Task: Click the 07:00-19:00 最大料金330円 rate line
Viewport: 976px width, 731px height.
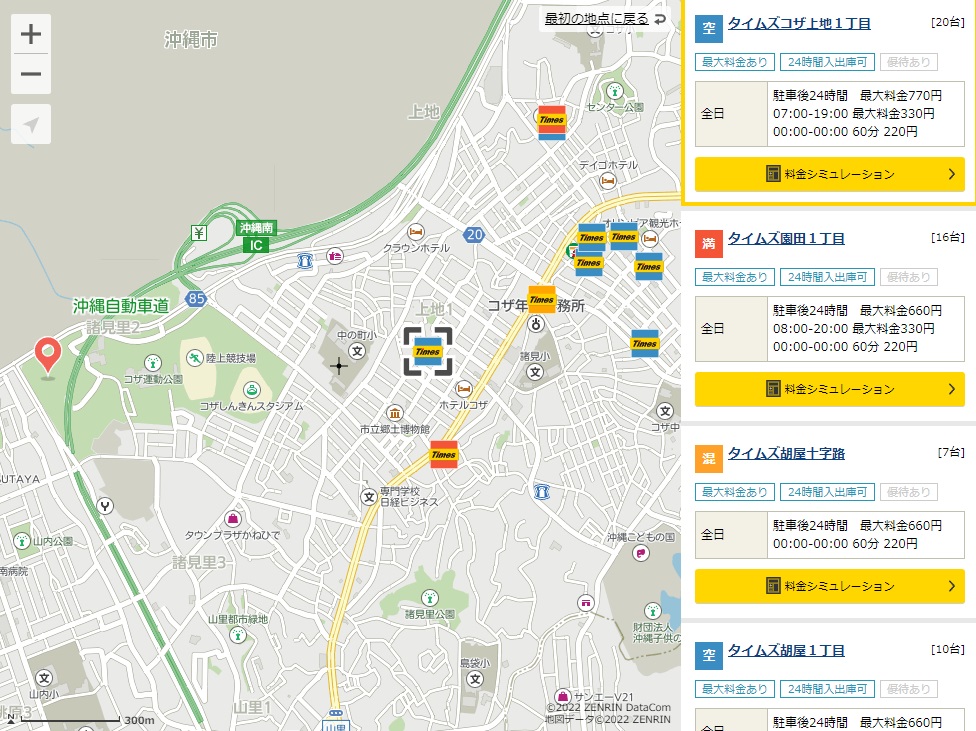Action: tap(854, 113)
